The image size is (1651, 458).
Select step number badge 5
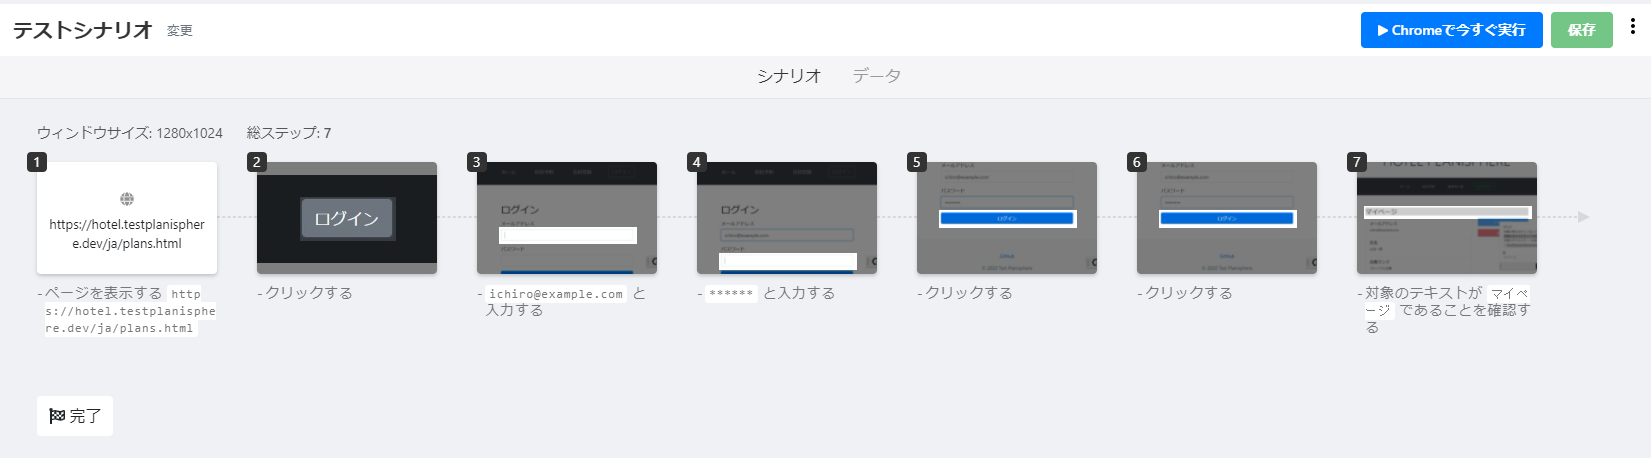click(917, 162)
